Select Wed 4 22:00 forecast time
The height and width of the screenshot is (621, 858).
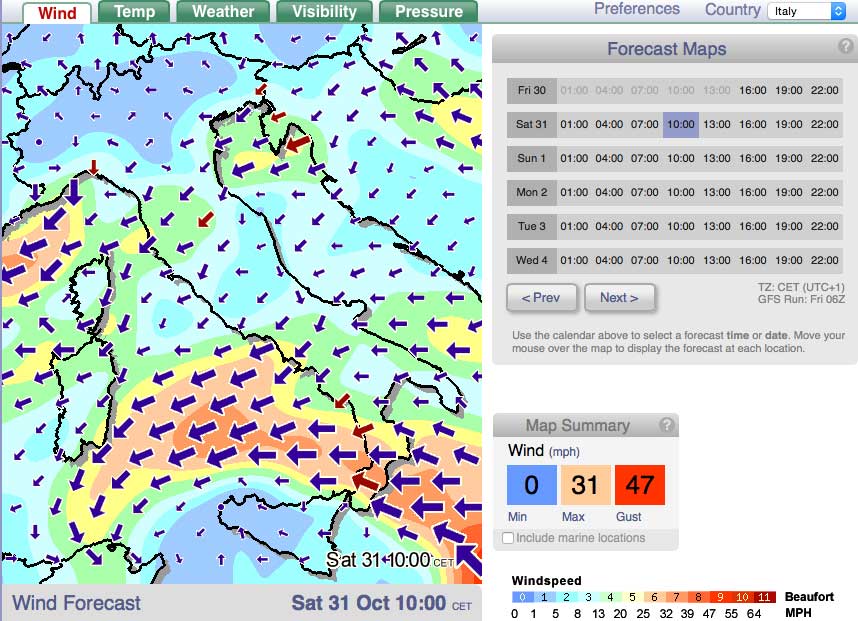coord(824,261)
